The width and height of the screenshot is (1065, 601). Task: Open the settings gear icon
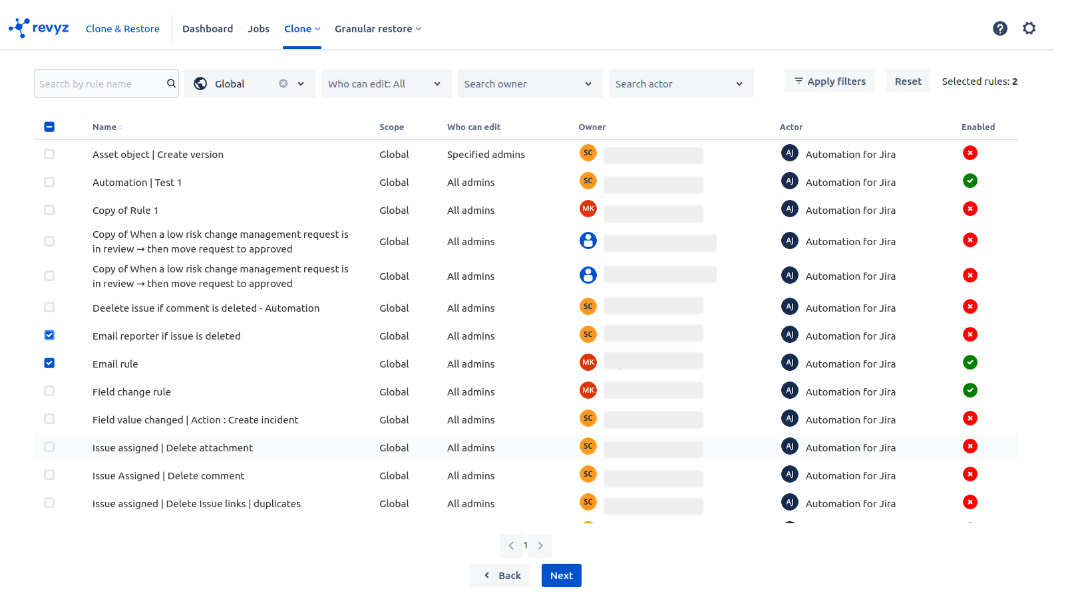point(1029,28)
